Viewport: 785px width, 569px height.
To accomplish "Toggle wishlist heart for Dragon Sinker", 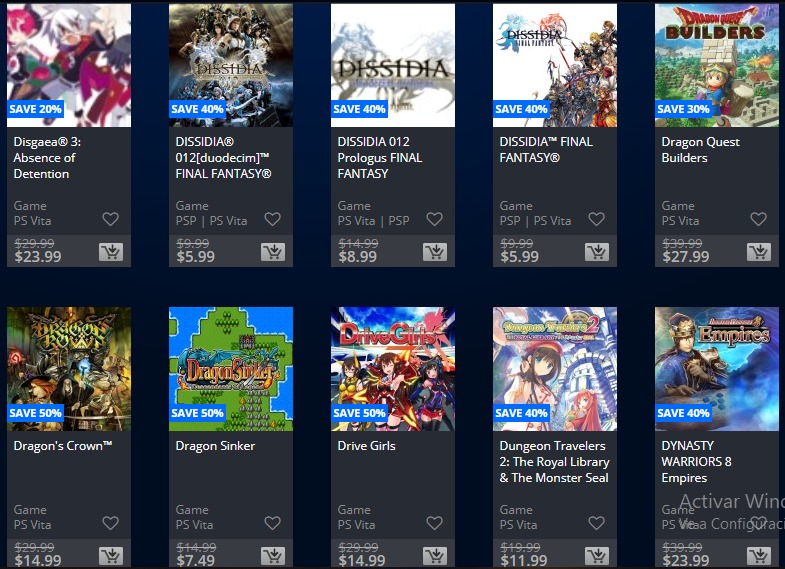I will [x=272, y=523].
